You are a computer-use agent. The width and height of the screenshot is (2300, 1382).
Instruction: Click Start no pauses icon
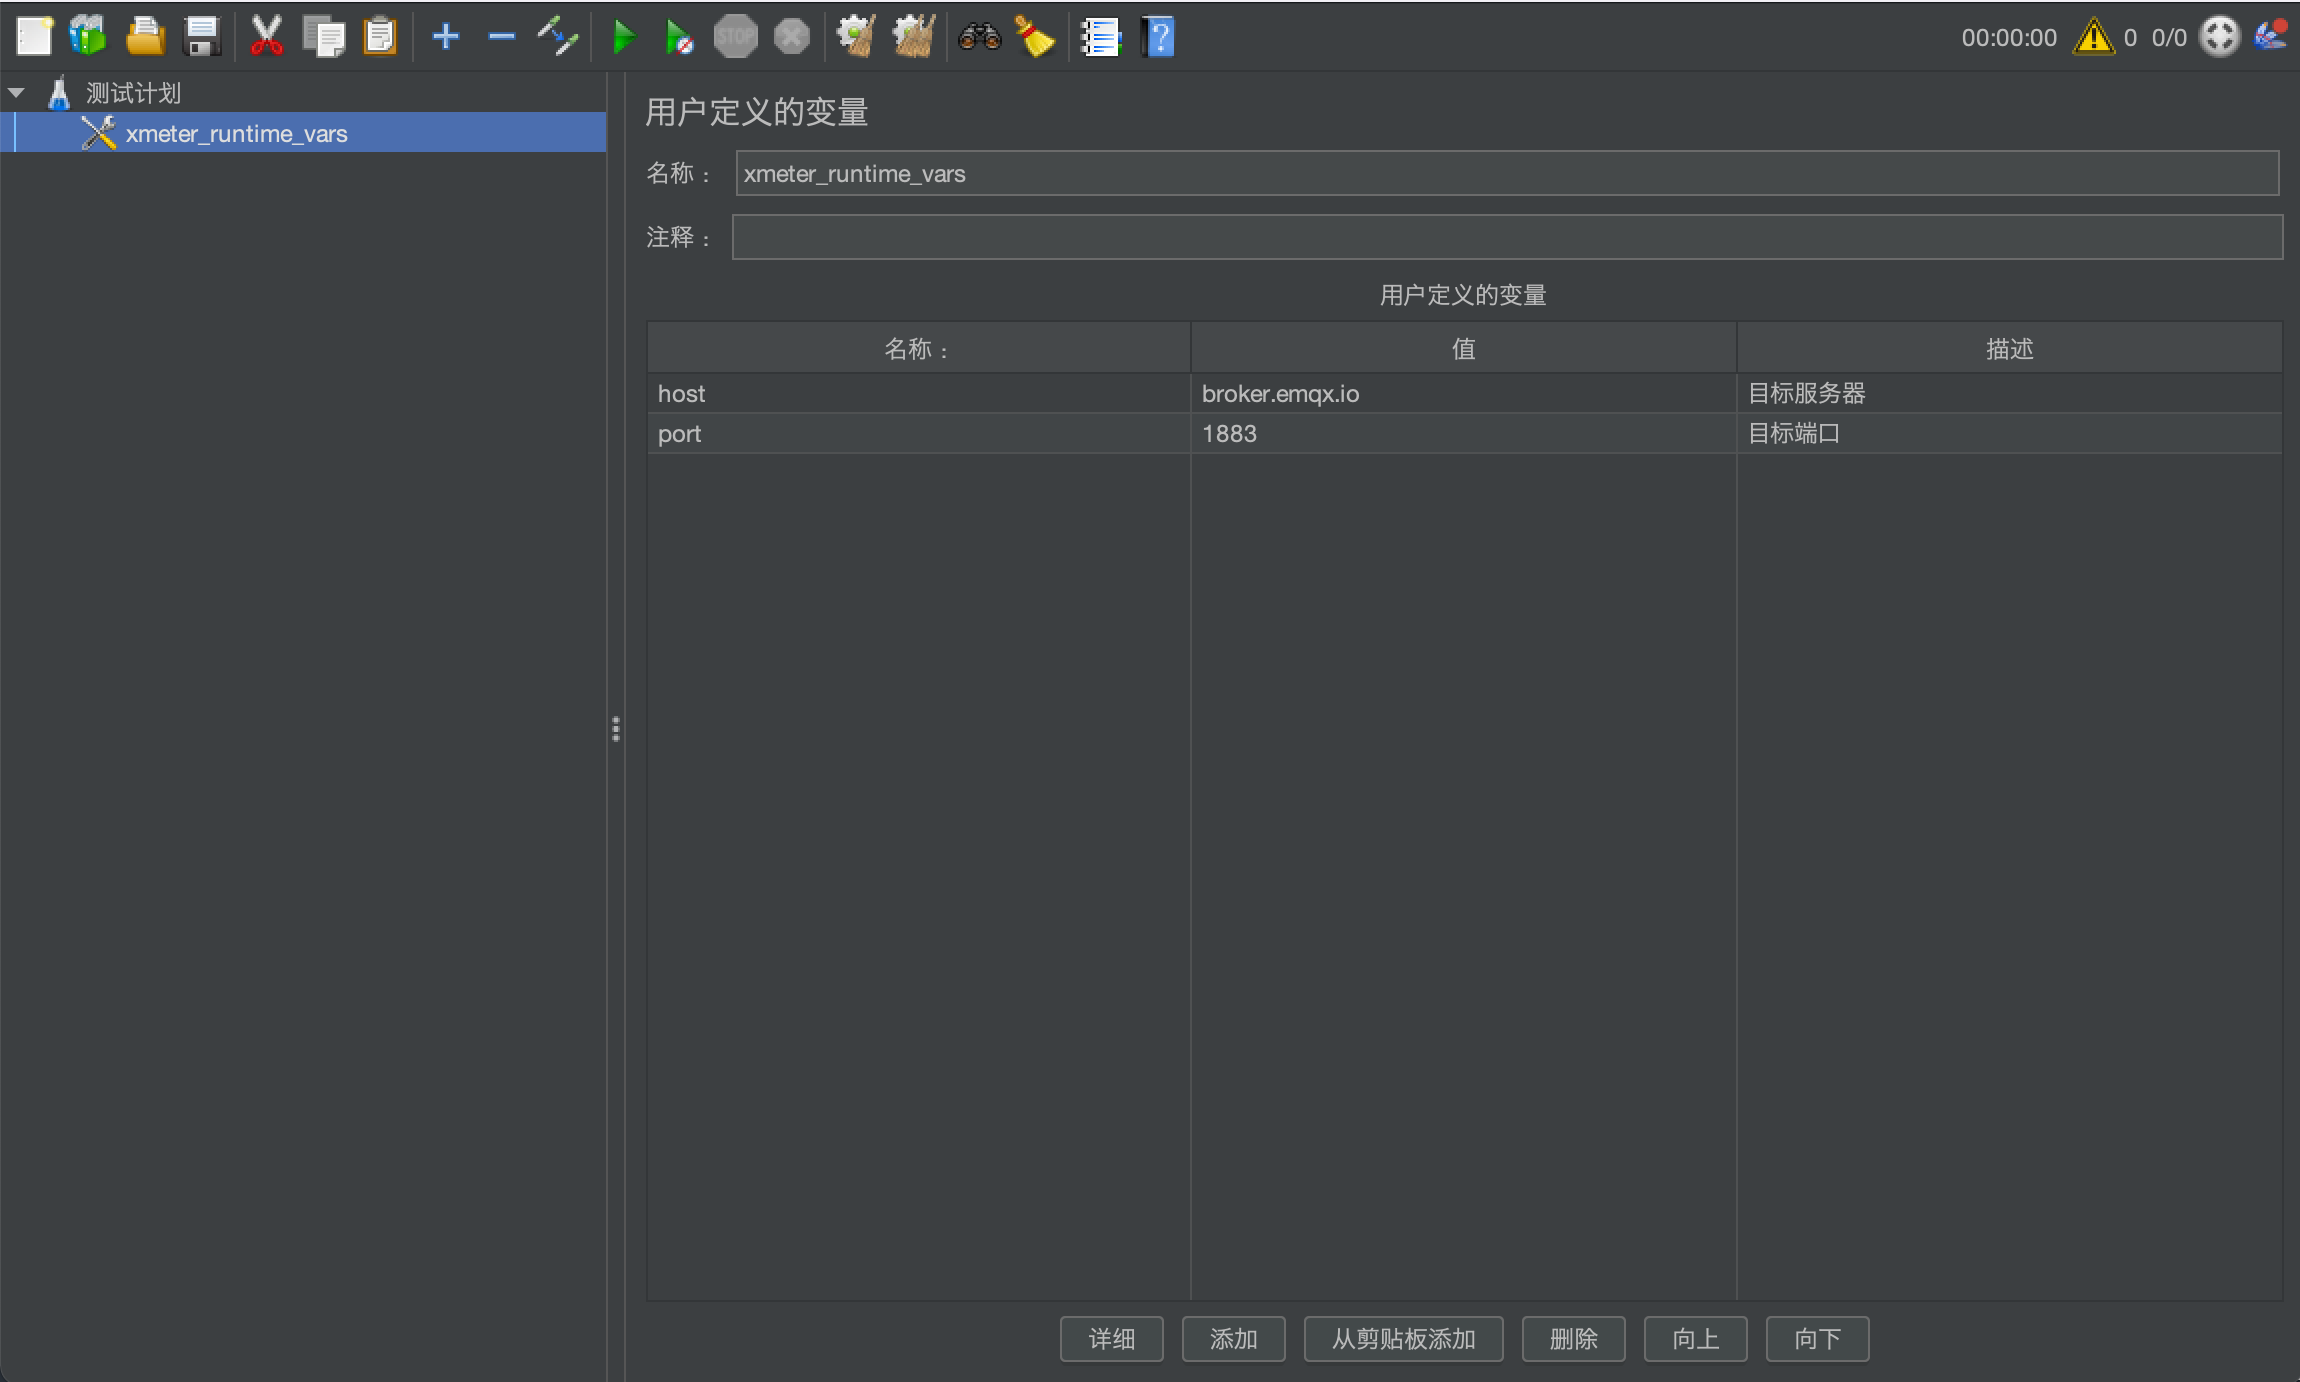(679, 38)
